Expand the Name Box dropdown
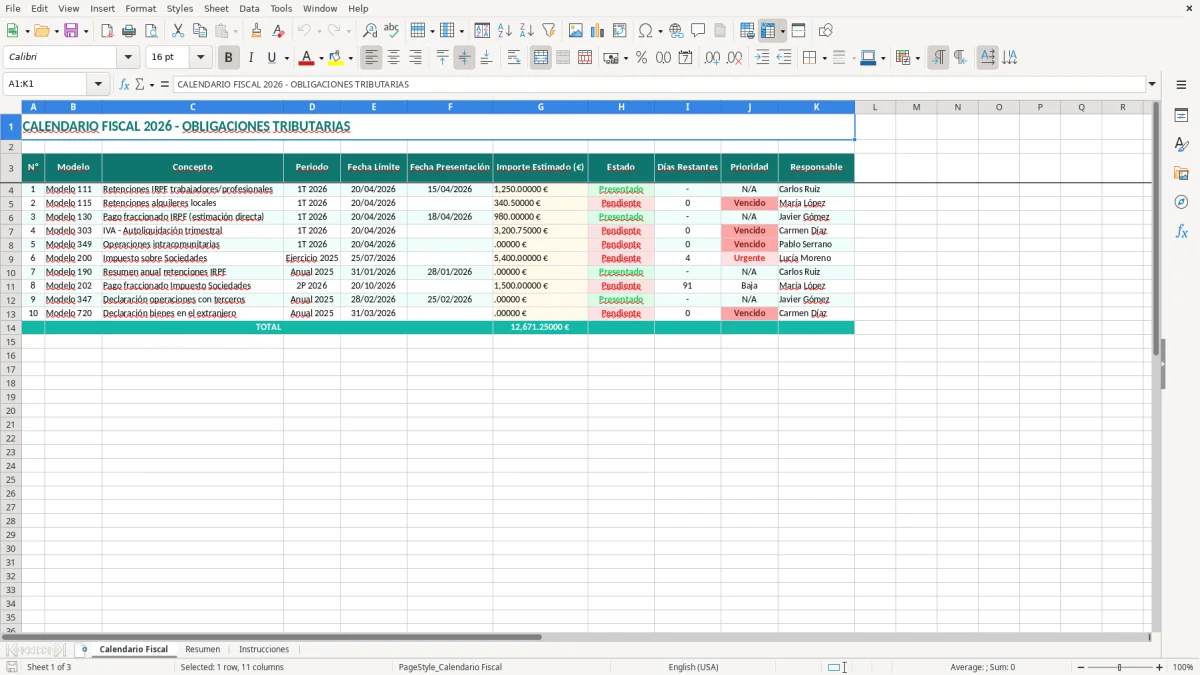 pos(98,84)
